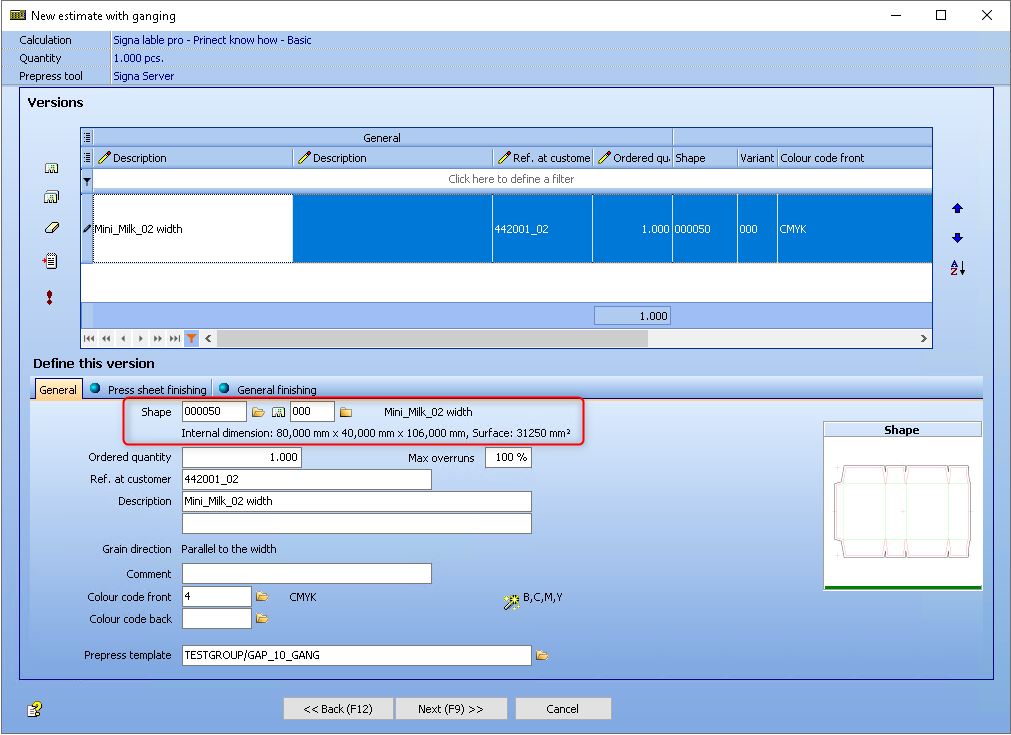This screenshot has height=735, width=1011.
Task: Click the grid horizontal scrollbar thumb
Action: click(432, 338)
